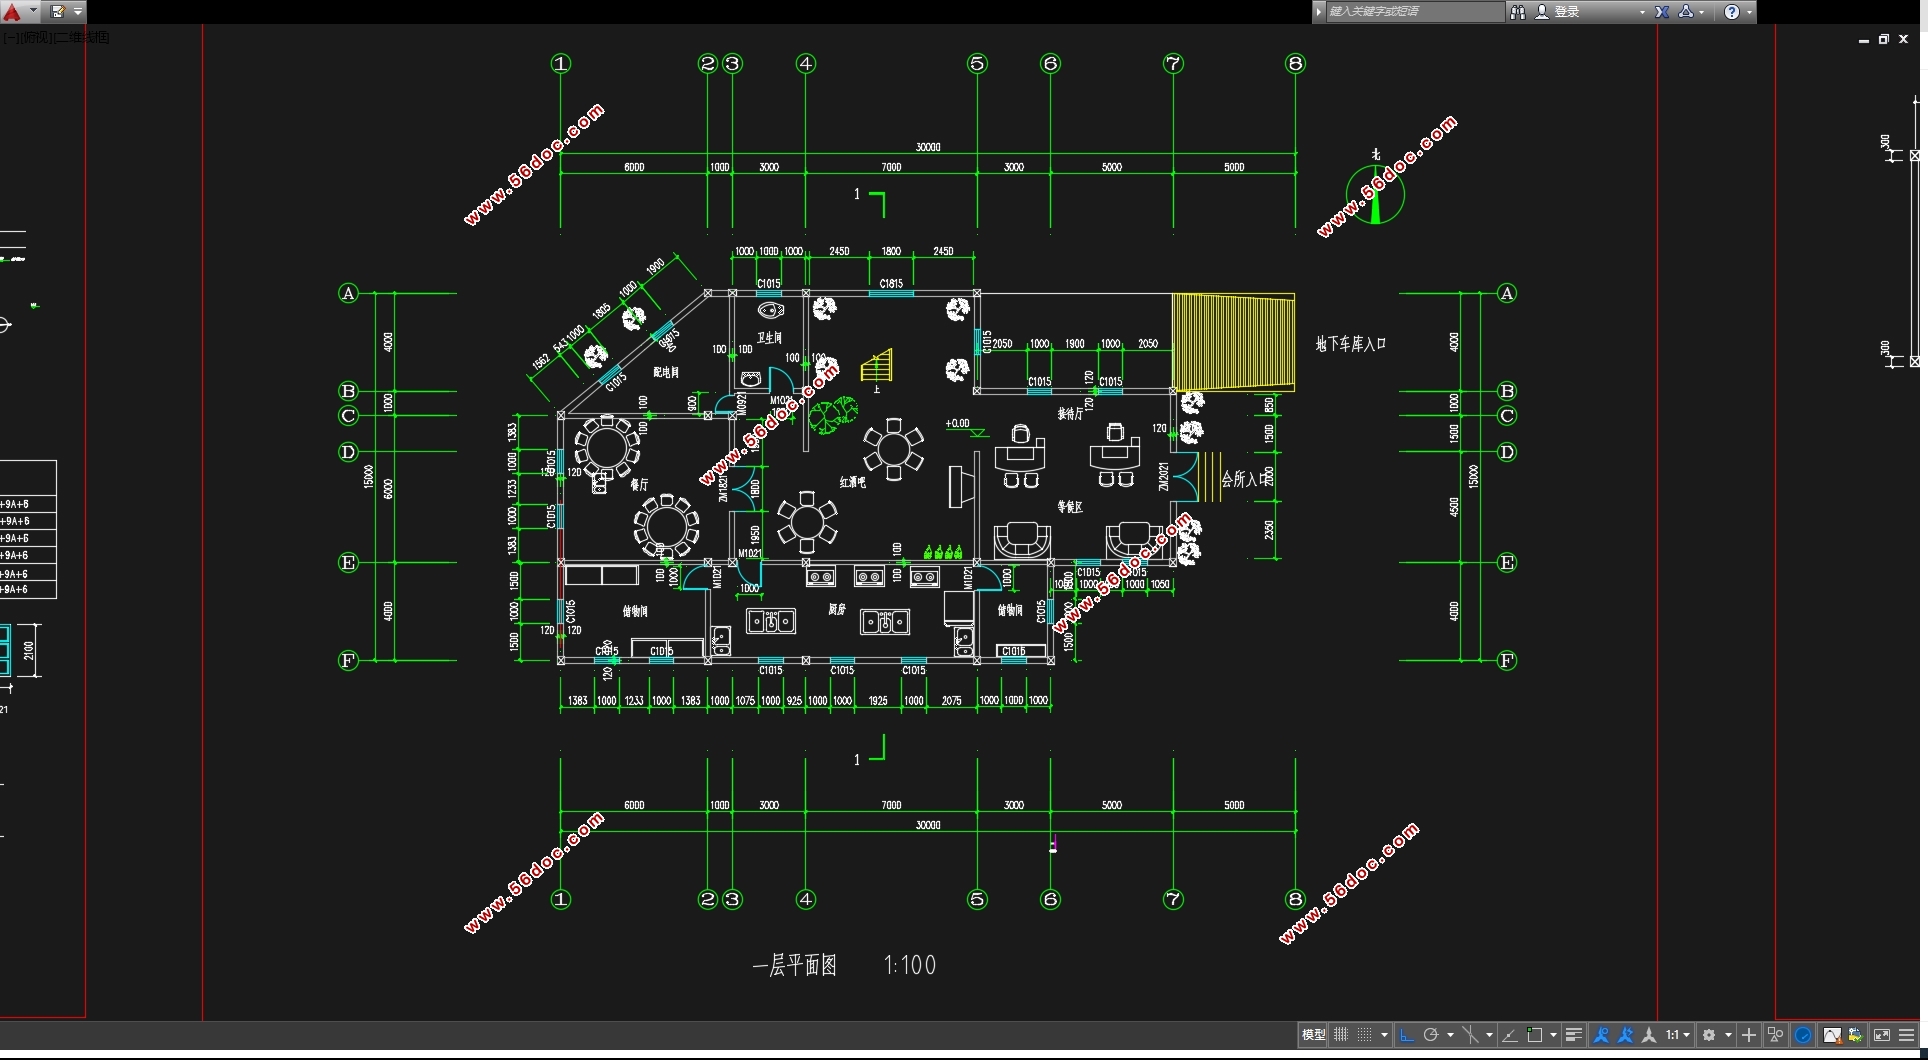
Task: Toggle ortho mode in status bar
Action: [x=1406, y=1035]
